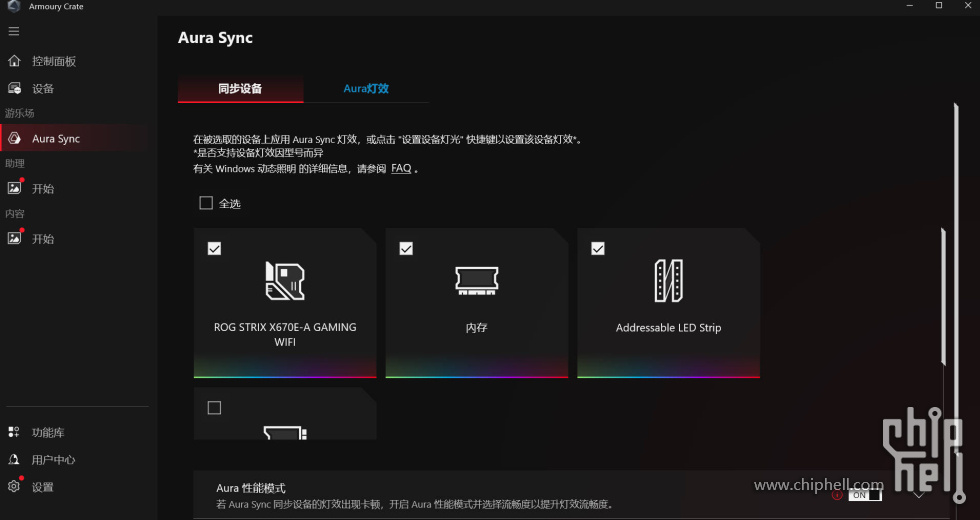Click the cut-off fourth device icon
Viewport: 980px width, 520px height.
[x=285, y=432]
